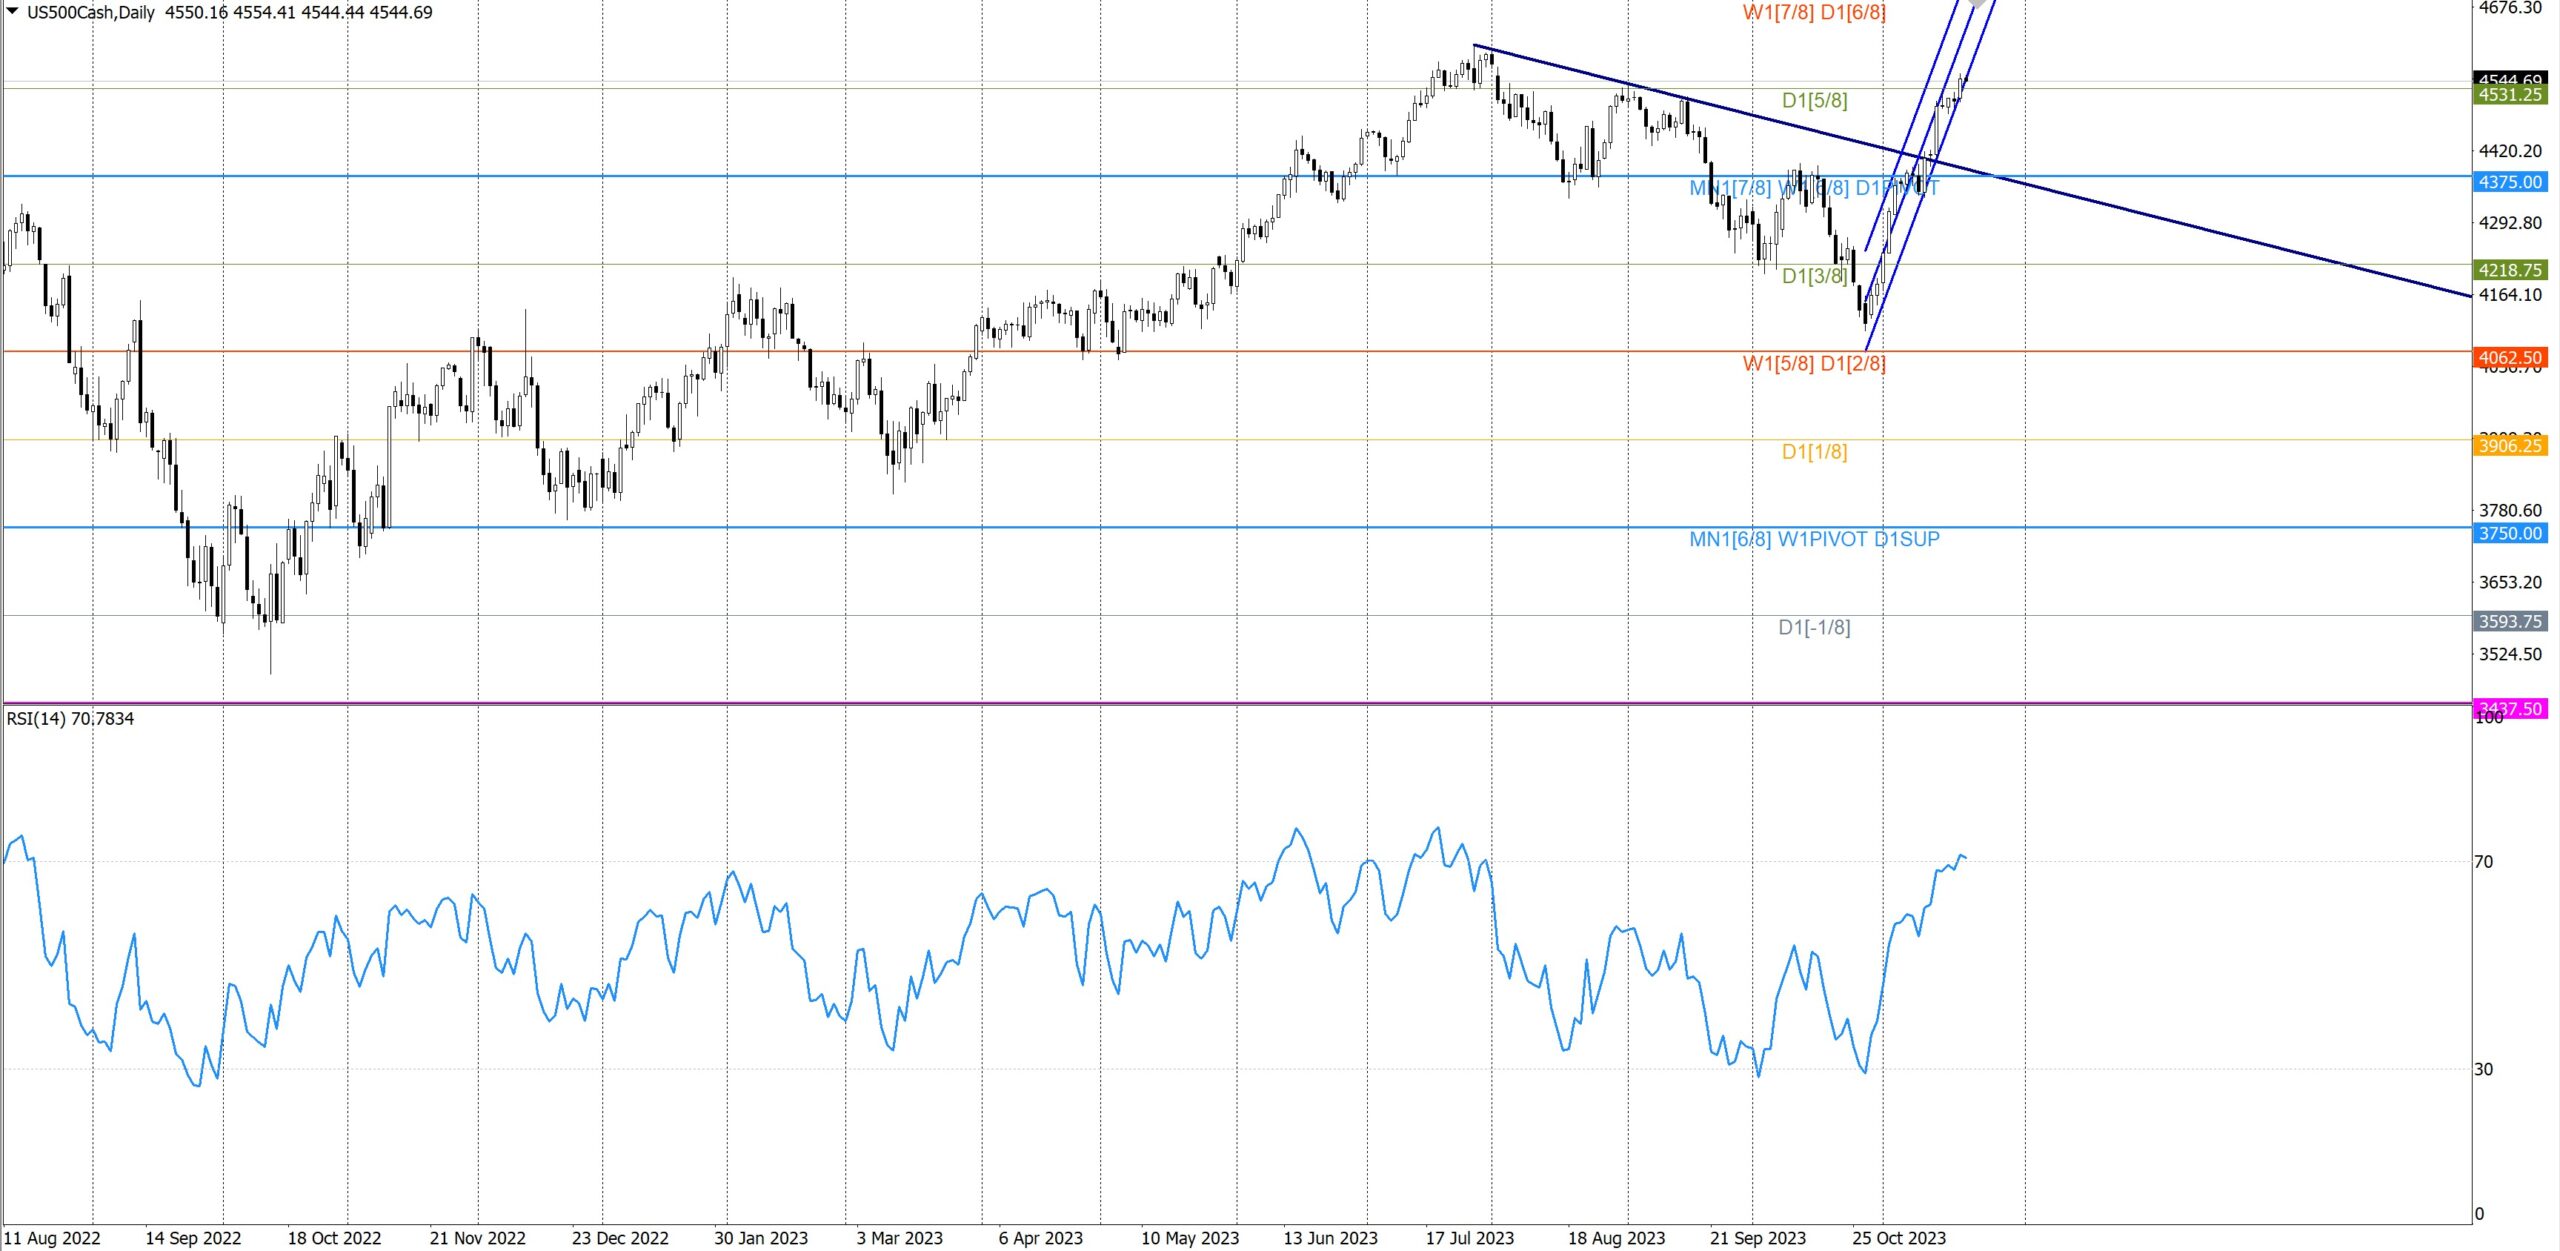2560x1251 pixels.
Task: Click the D1[5/8] level label
Action: point(1814,100)
